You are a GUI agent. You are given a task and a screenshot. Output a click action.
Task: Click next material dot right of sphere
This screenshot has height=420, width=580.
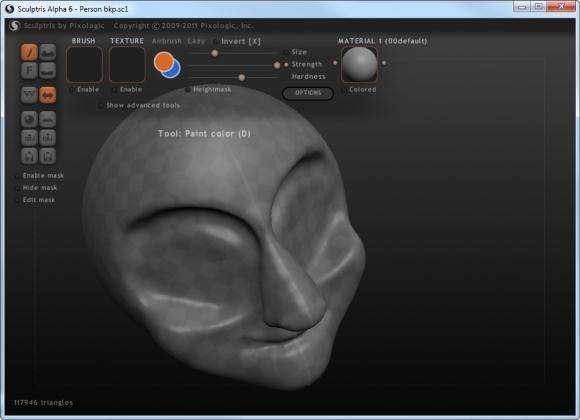[384, 63]
